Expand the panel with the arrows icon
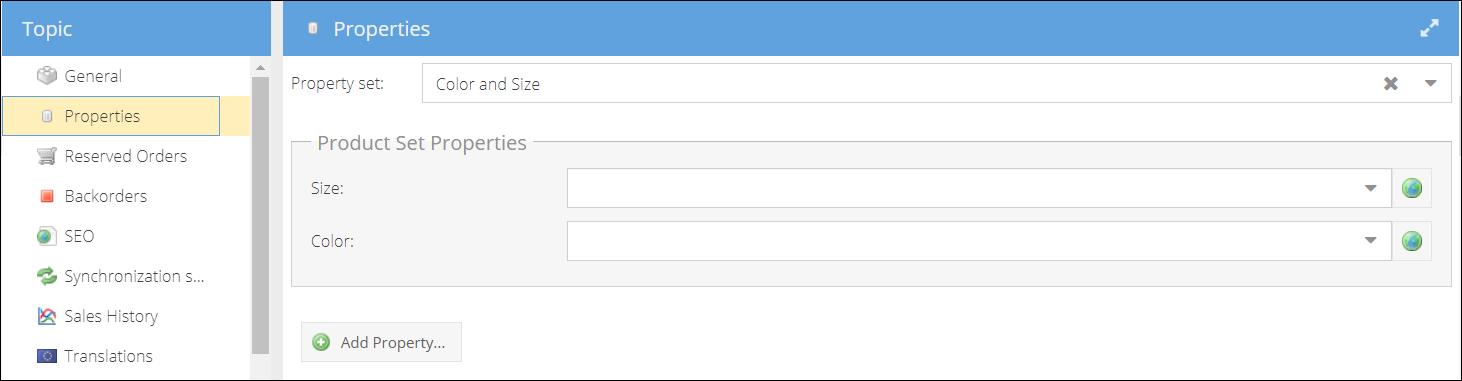Viewport: 1462px width, 381px height. (x=1429, y=29)
